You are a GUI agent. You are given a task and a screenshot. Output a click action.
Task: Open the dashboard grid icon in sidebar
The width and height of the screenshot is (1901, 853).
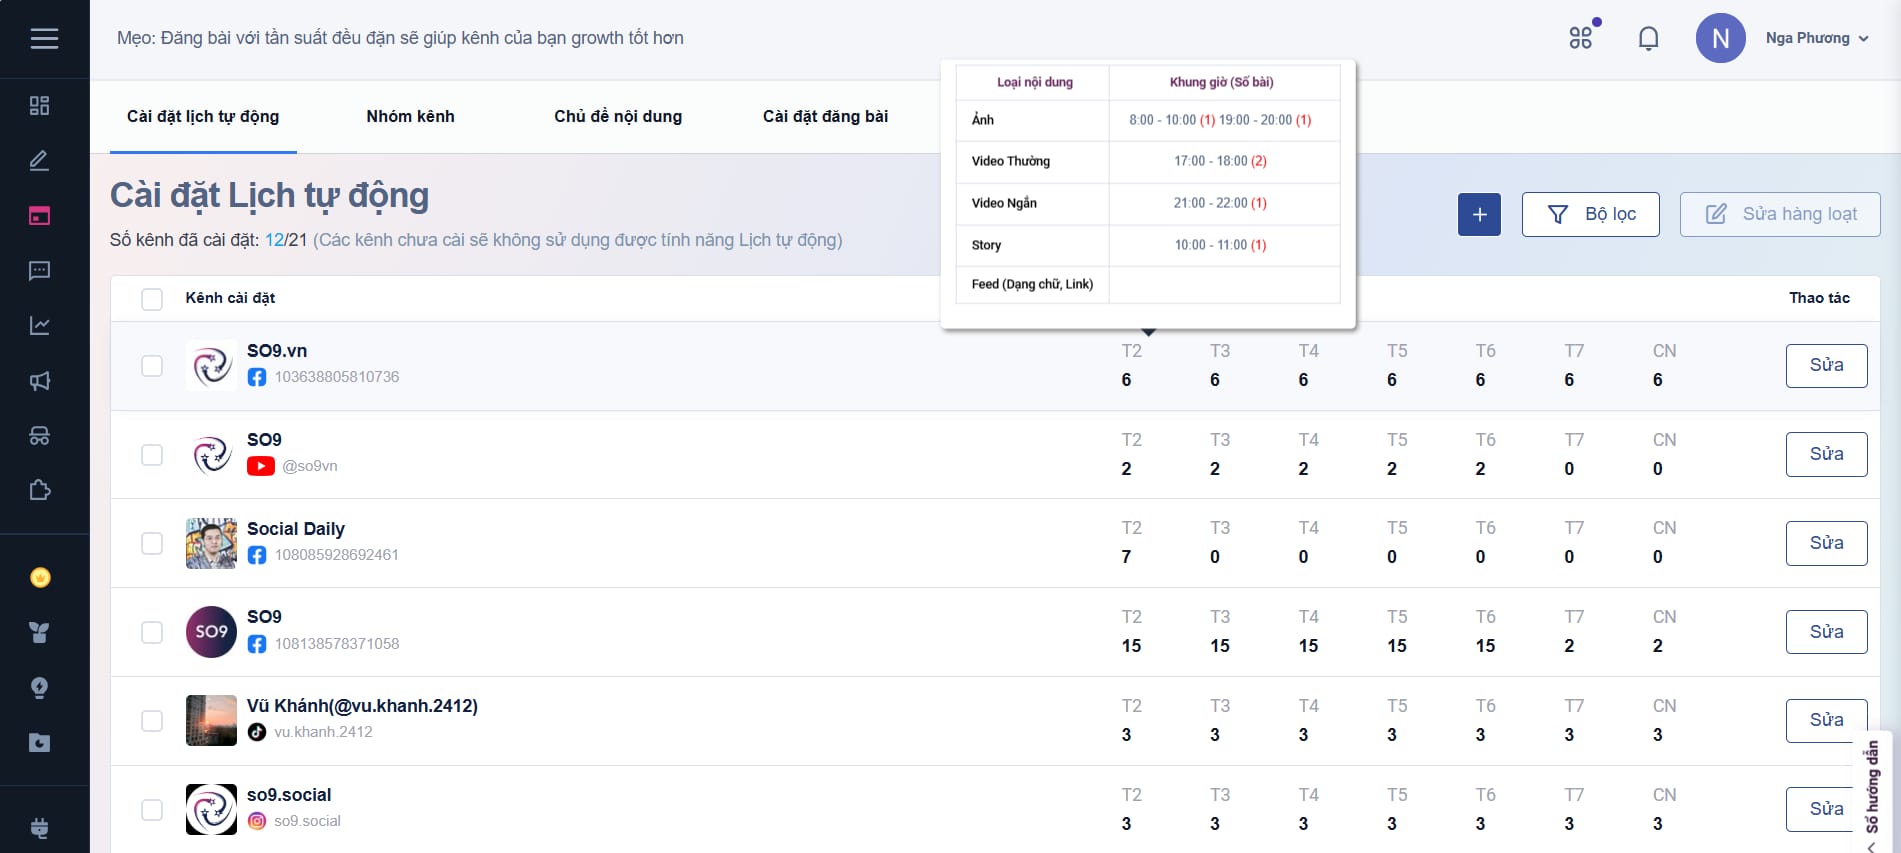point(40,106)
